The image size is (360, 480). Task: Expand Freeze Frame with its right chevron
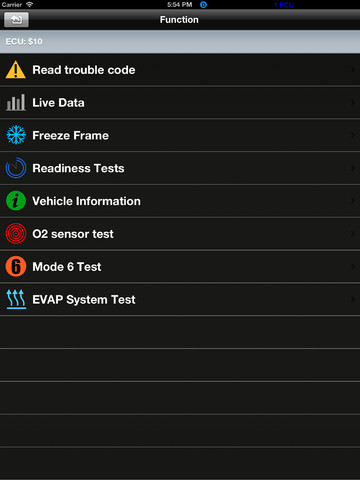coord(353,135)
